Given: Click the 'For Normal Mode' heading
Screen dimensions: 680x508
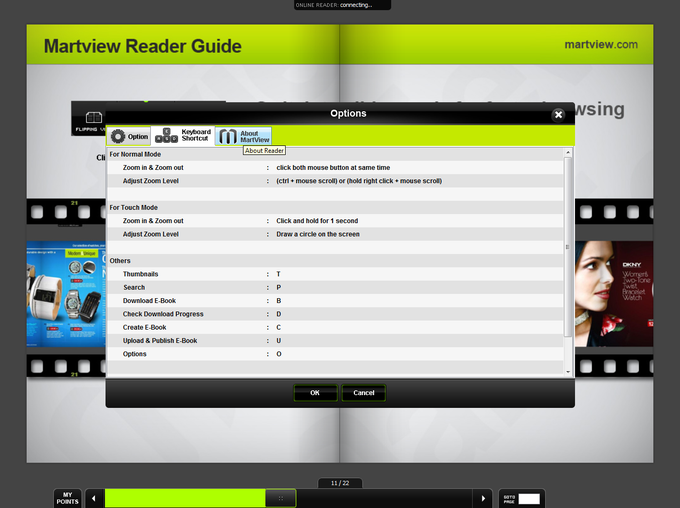Looking at the screenshot, I should click(x=135, y=154).
